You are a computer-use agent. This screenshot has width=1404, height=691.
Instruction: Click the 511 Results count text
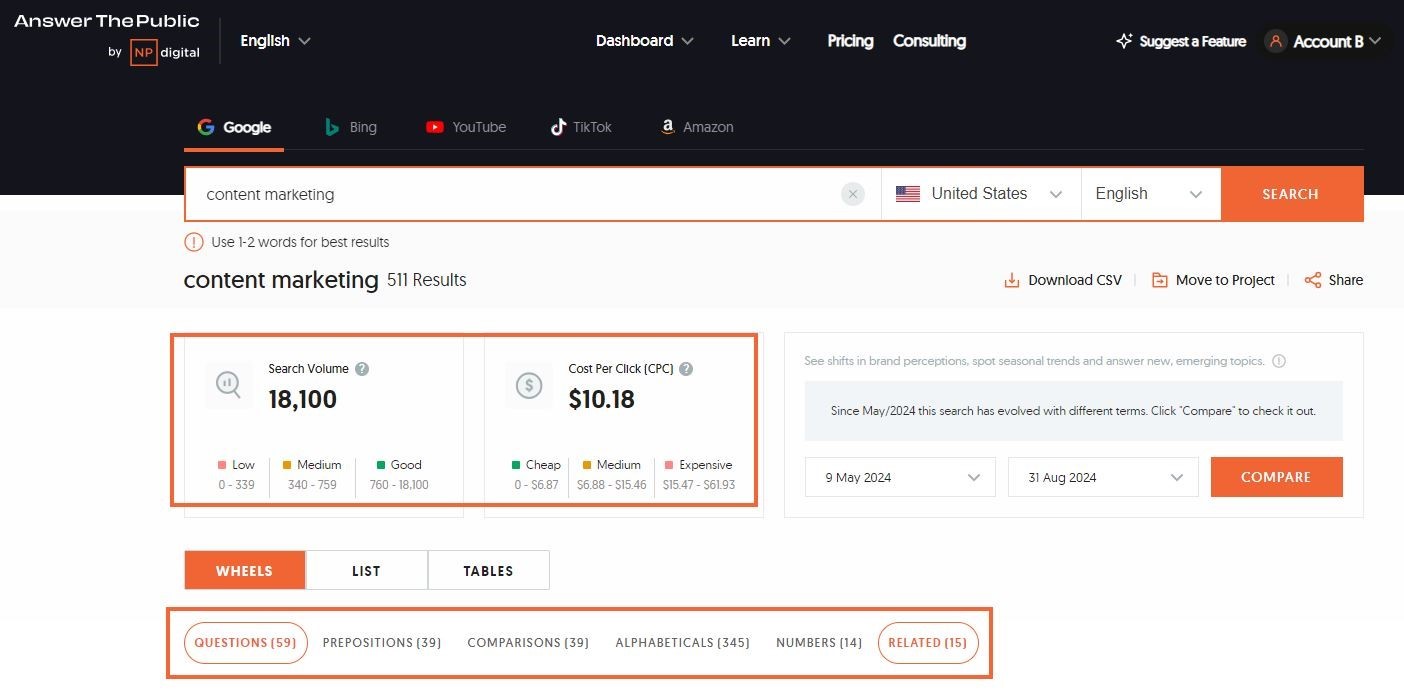tap(427, 280)
